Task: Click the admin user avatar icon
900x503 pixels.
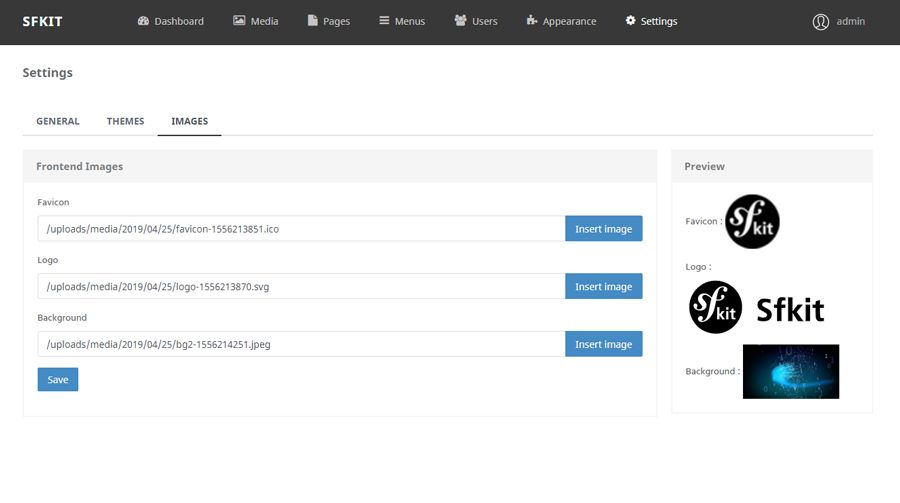Action: (x=821, y=22)
